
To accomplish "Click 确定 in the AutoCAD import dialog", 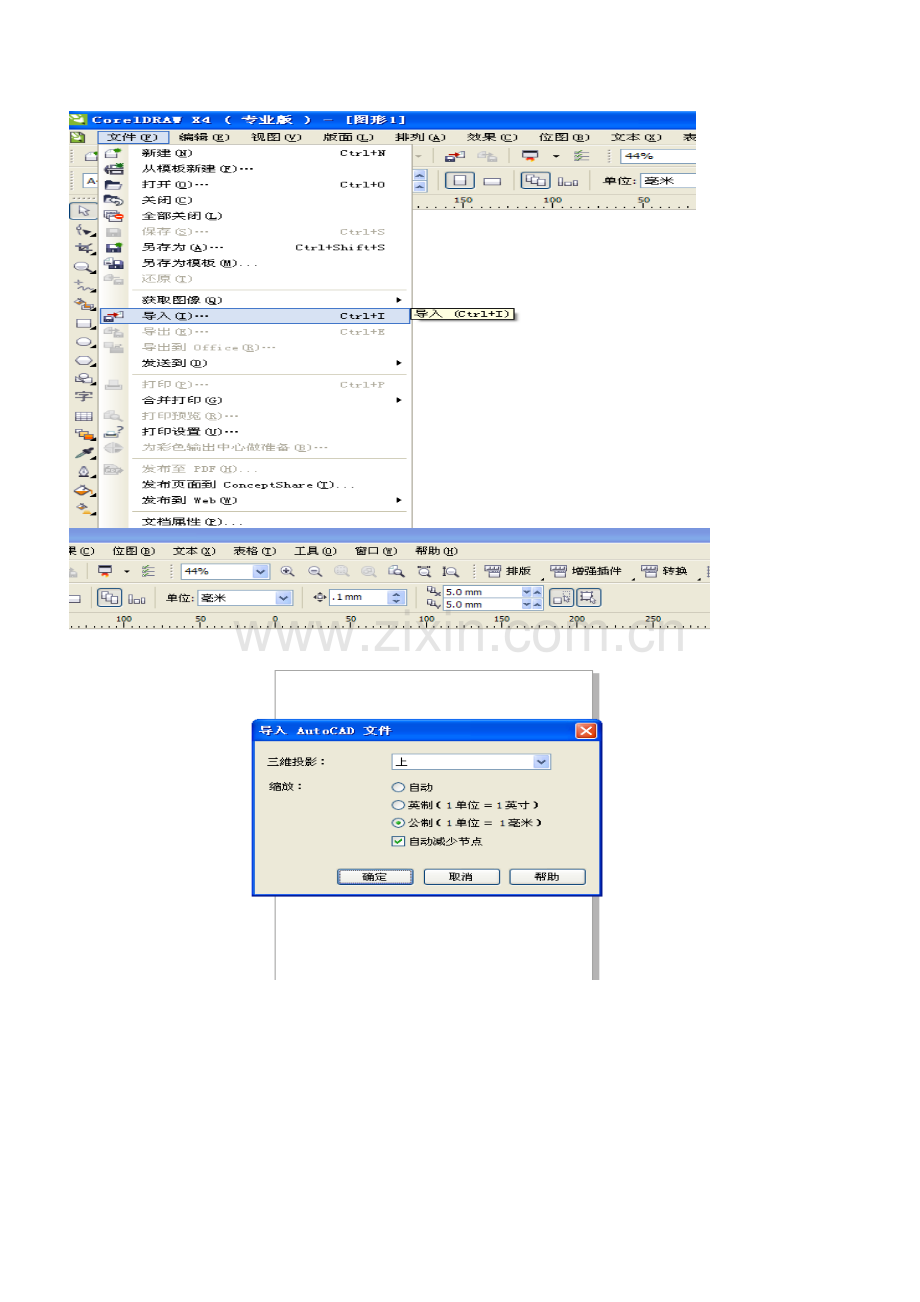I will point(375,876).
